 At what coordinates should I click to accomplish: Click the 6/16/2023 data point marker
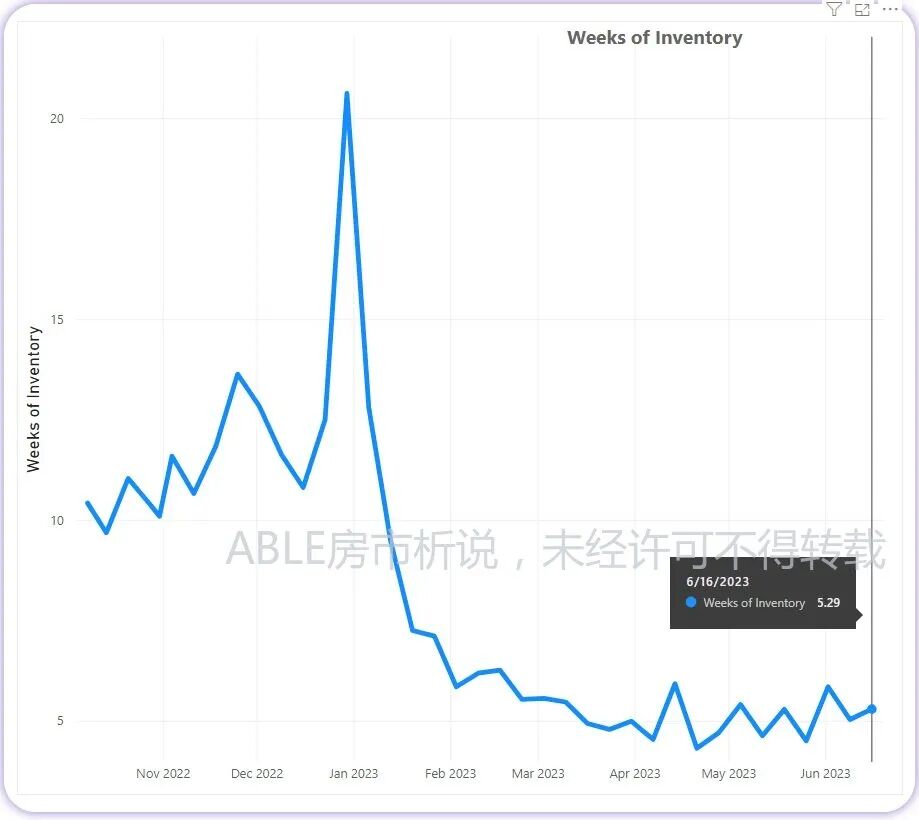pyautogui.click(x=872, y=709)
